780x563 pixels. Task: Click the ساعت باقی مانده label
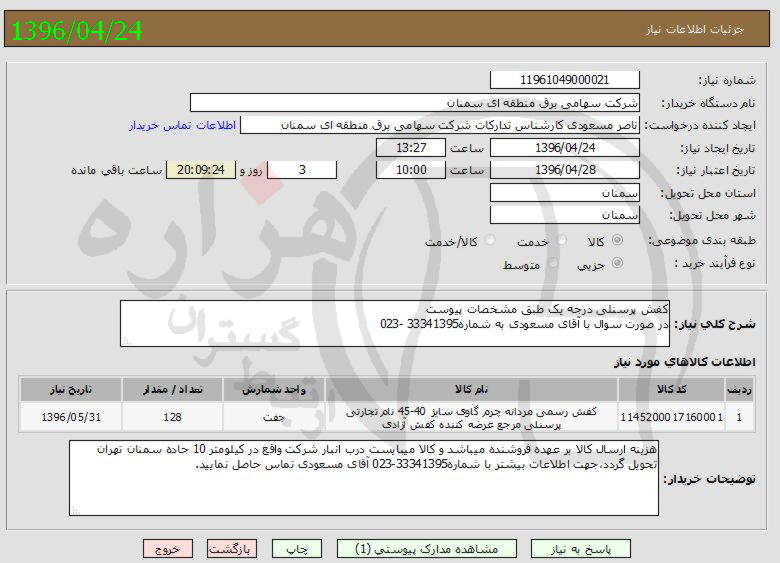click(116, 170)
